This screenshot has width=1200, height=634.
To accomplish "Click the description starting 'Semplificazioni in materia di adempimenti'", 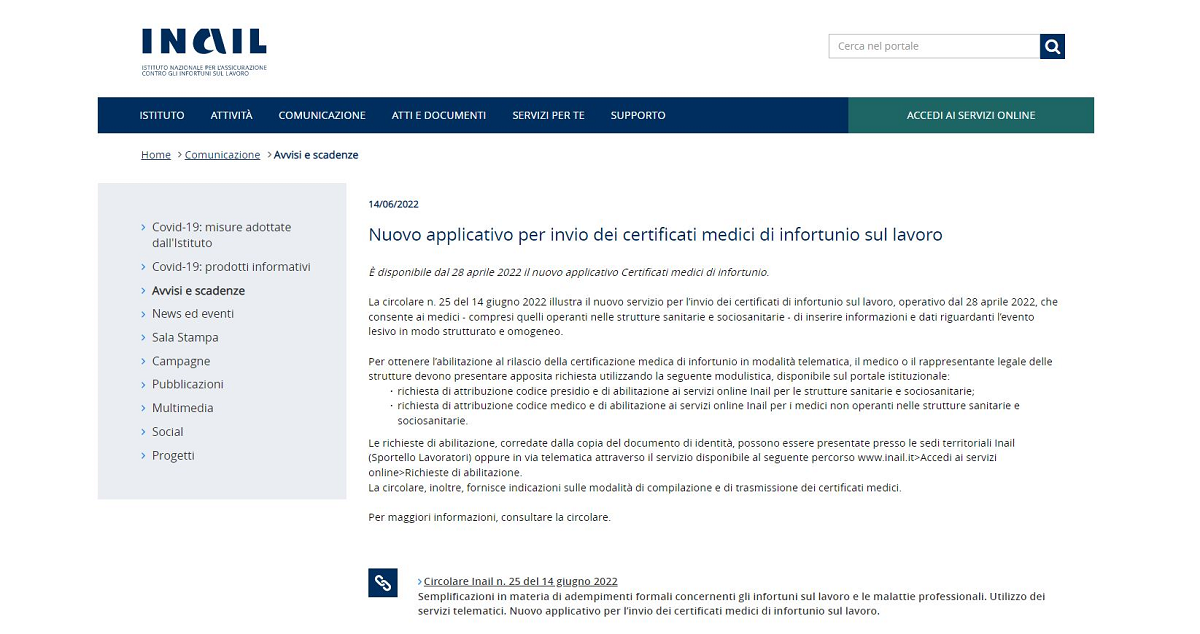I will [731, 603].
